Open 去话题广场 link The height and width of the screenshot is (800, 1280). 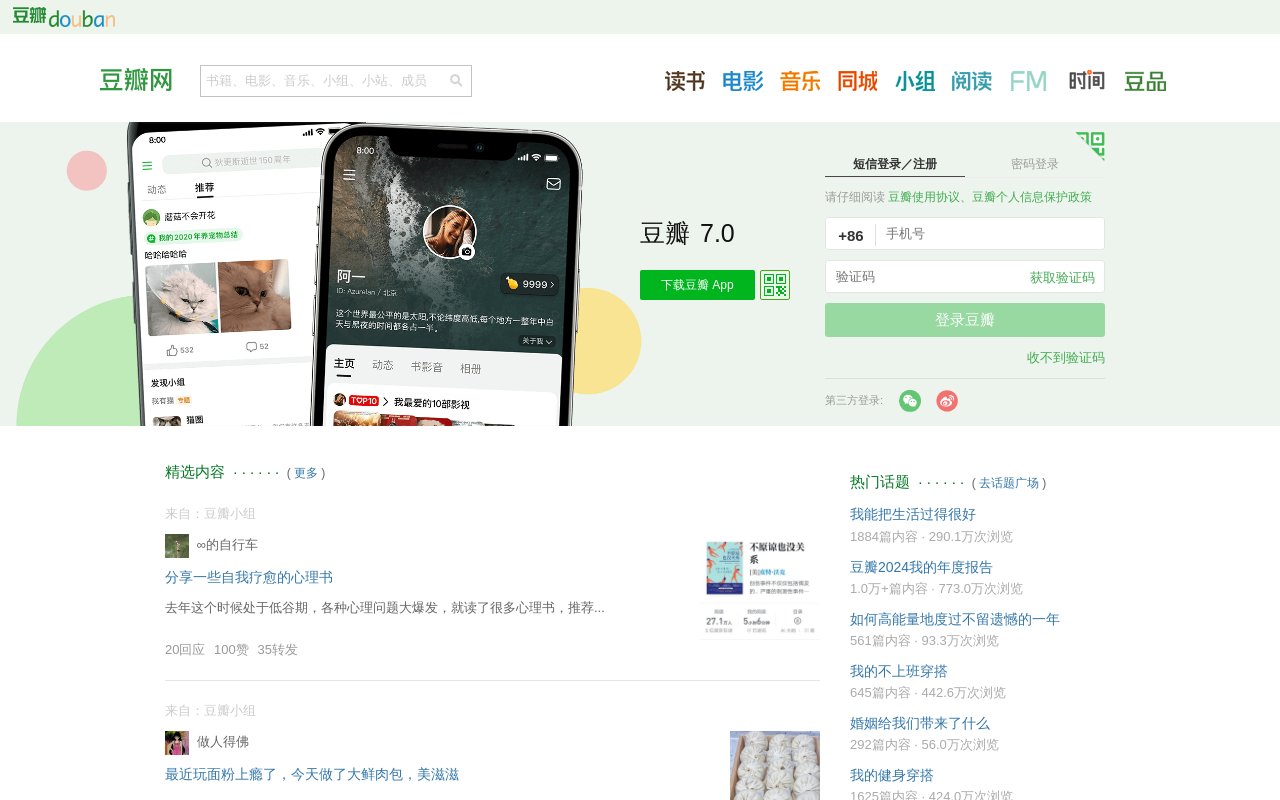click(1009, 483)
